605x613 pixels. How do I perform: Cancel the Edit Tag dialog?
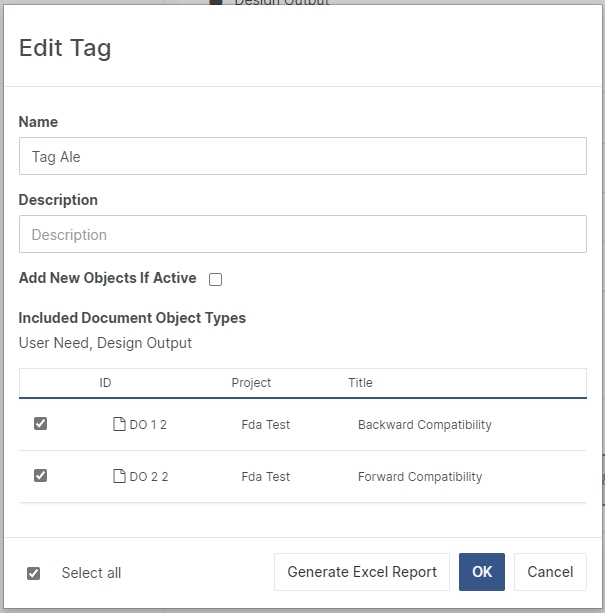[550, 572]
